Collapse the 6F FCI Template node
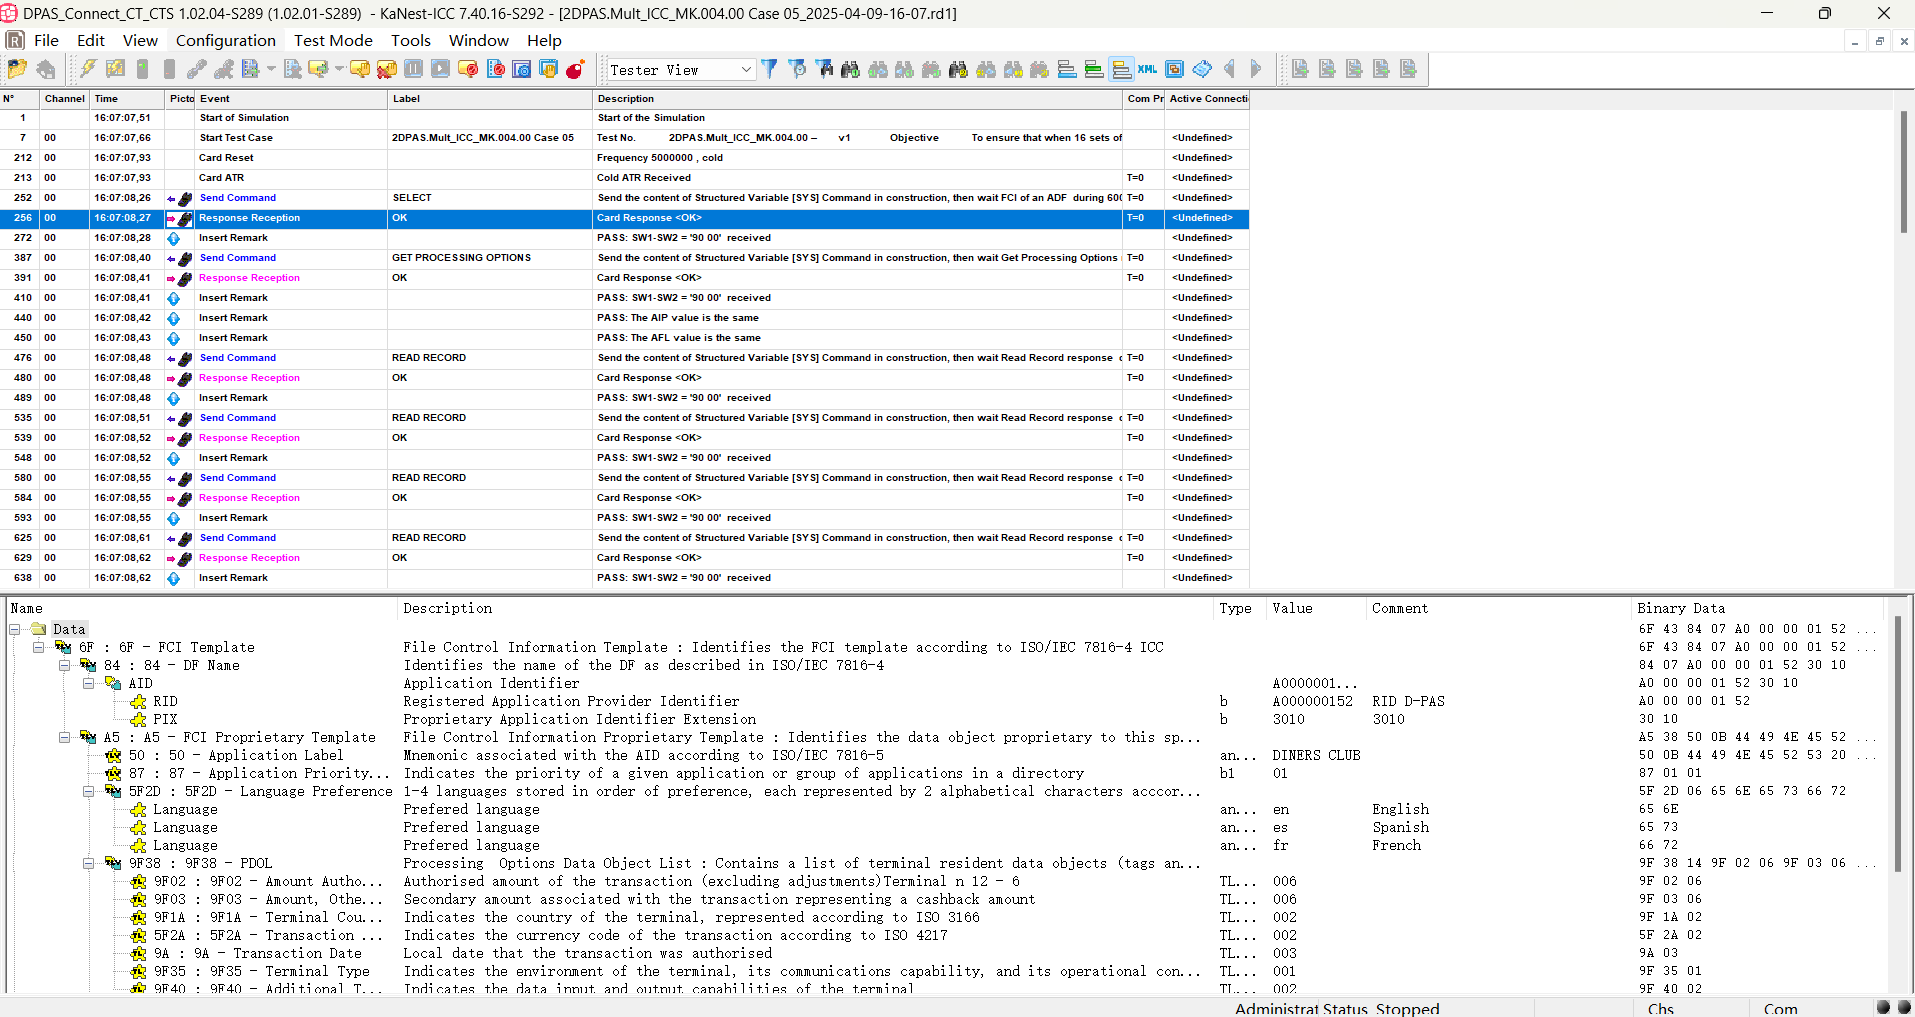This screenshot has height=1017, width=1915. [39, 648]
